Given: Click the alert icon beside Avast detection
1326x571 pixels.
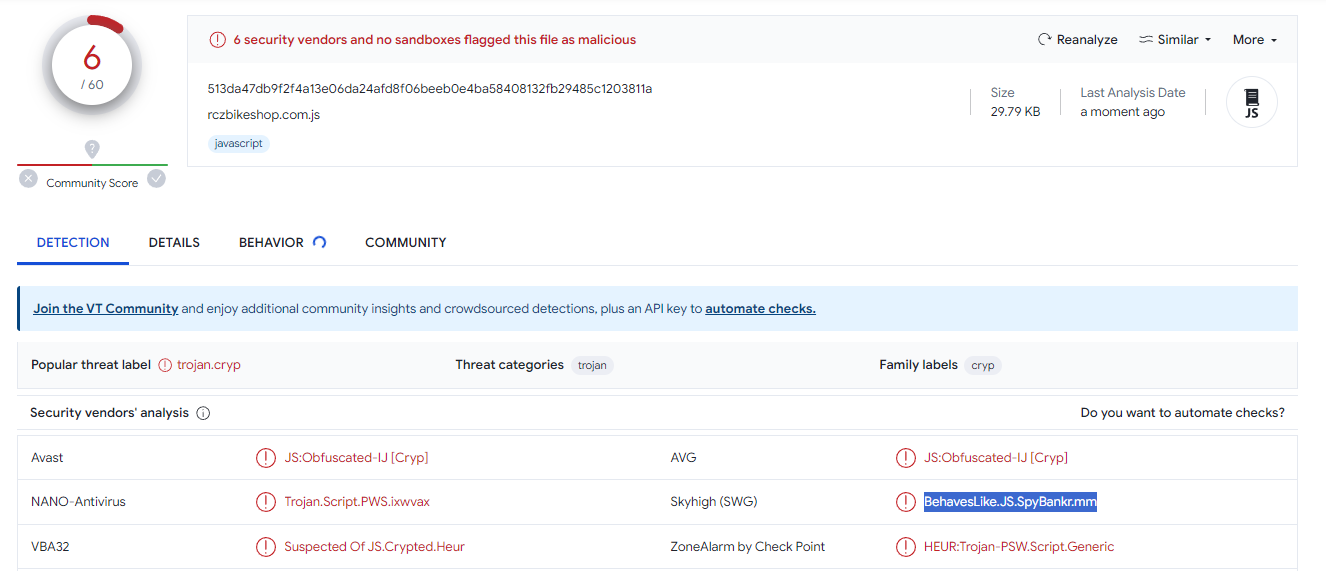Looking at the screenshot, I should pyautogui.click(x=265, y=458).
